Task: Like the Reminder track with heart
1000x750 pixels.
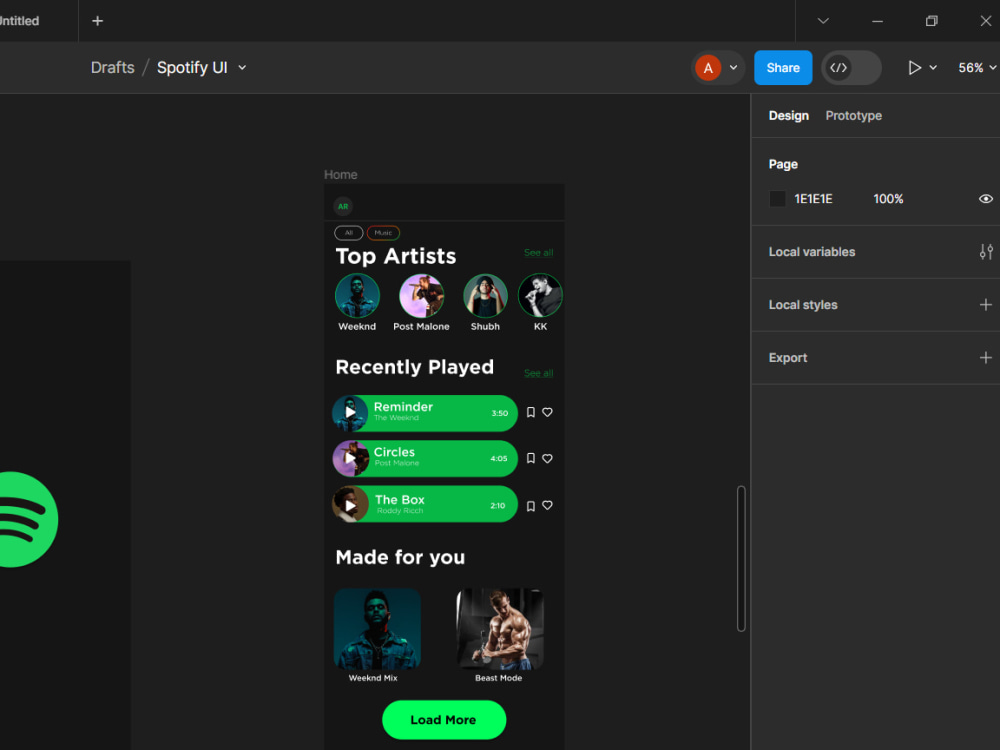Action: pos(547,412)
